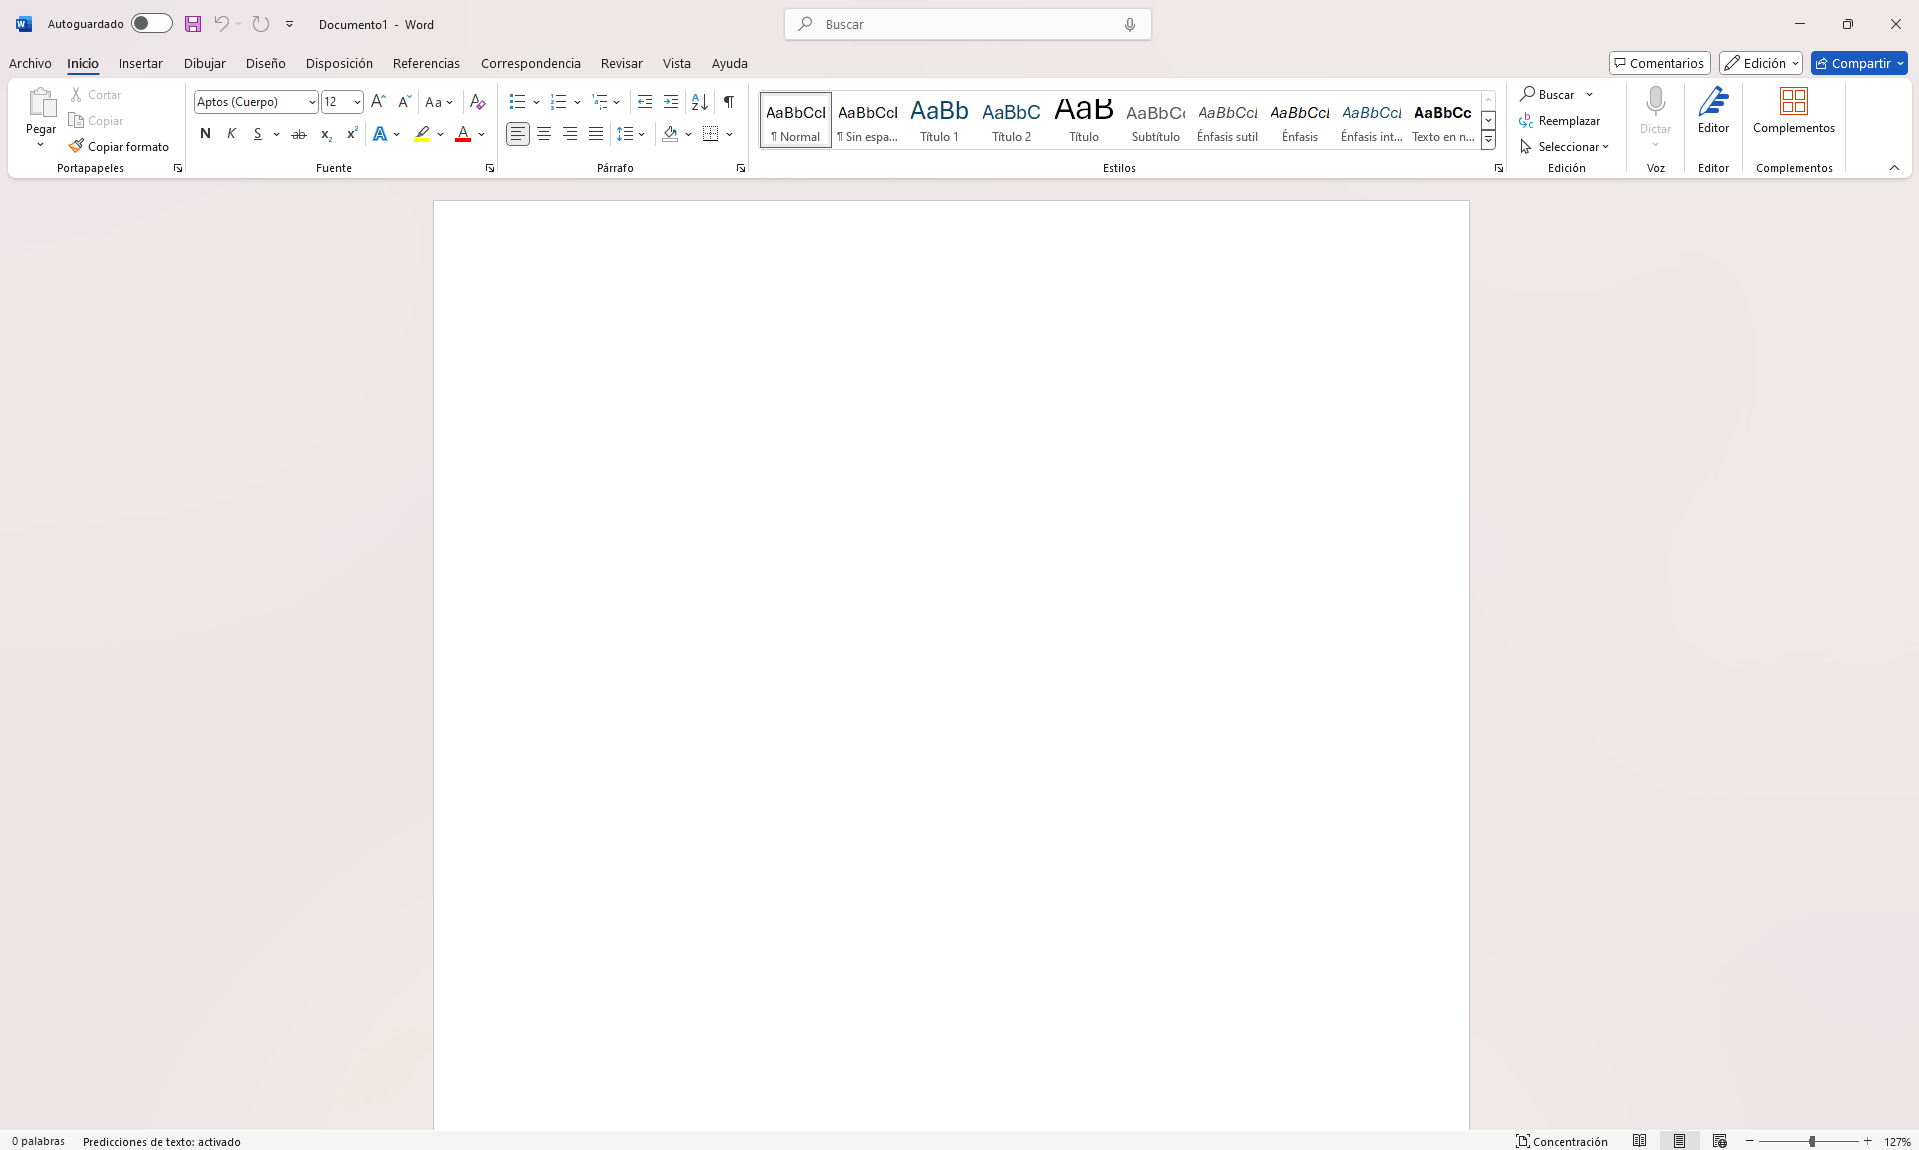Click the Comentarios button
This screenshot has width=1919, height=1150.
[1659, 63]
